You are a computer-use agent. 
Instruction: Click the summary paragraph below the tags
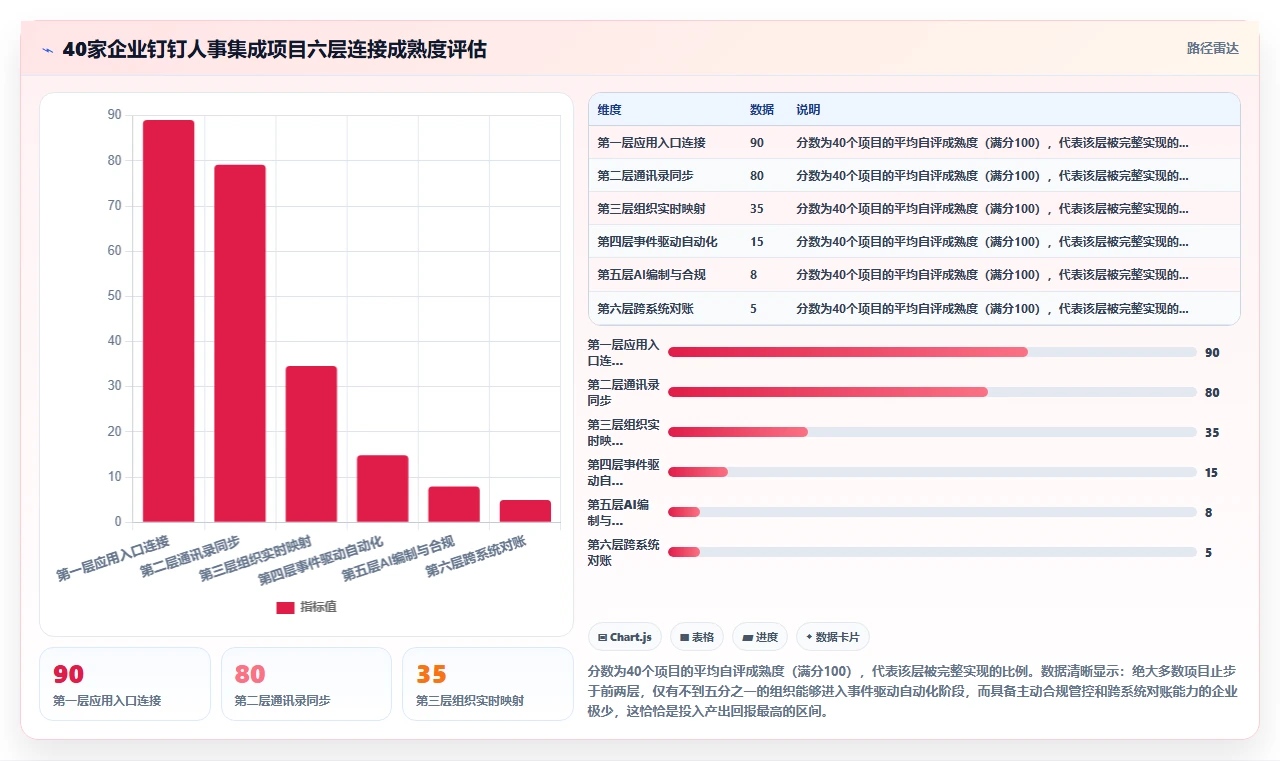913,691
